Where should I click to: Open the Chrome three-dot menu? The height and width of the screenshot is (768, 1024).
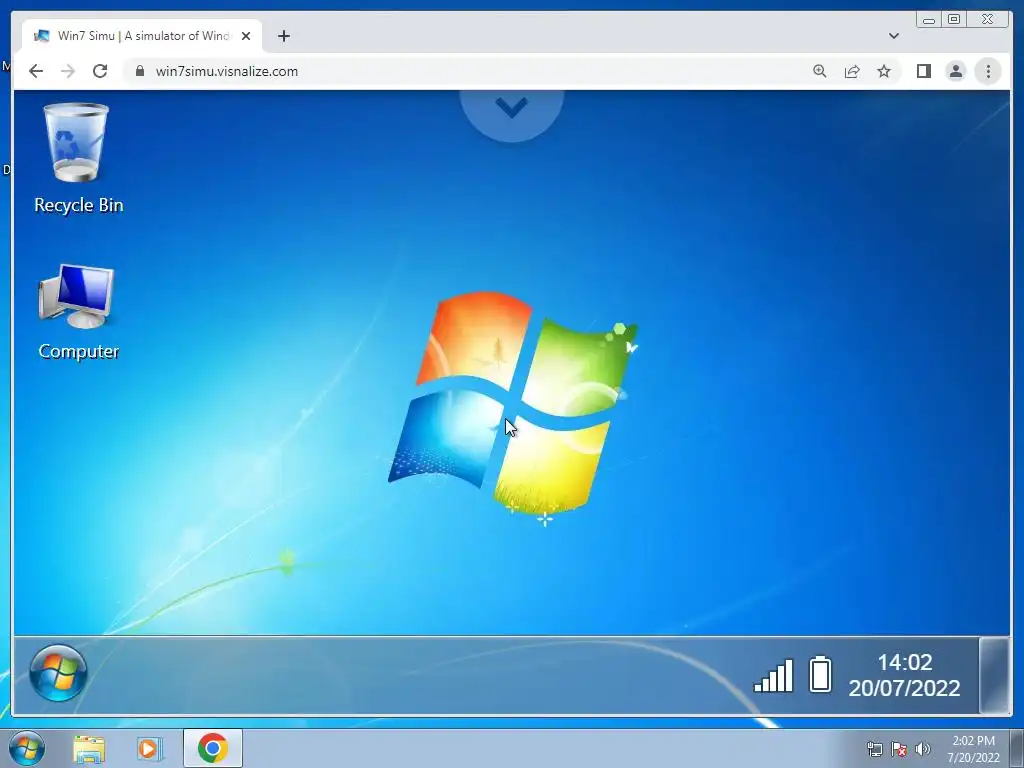point(988,71)
